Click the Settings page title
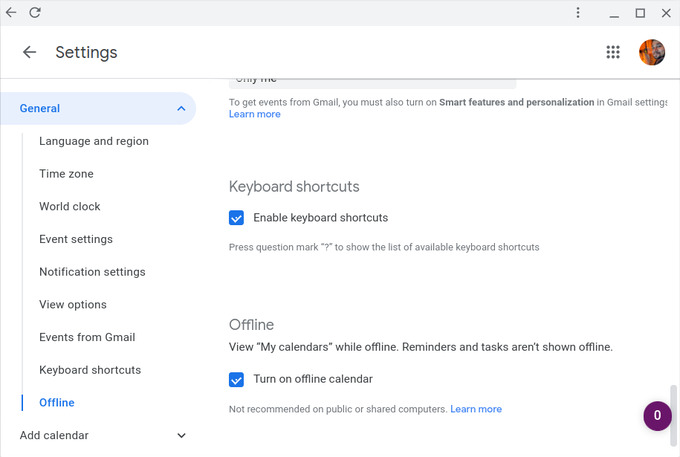 [86, 52]
